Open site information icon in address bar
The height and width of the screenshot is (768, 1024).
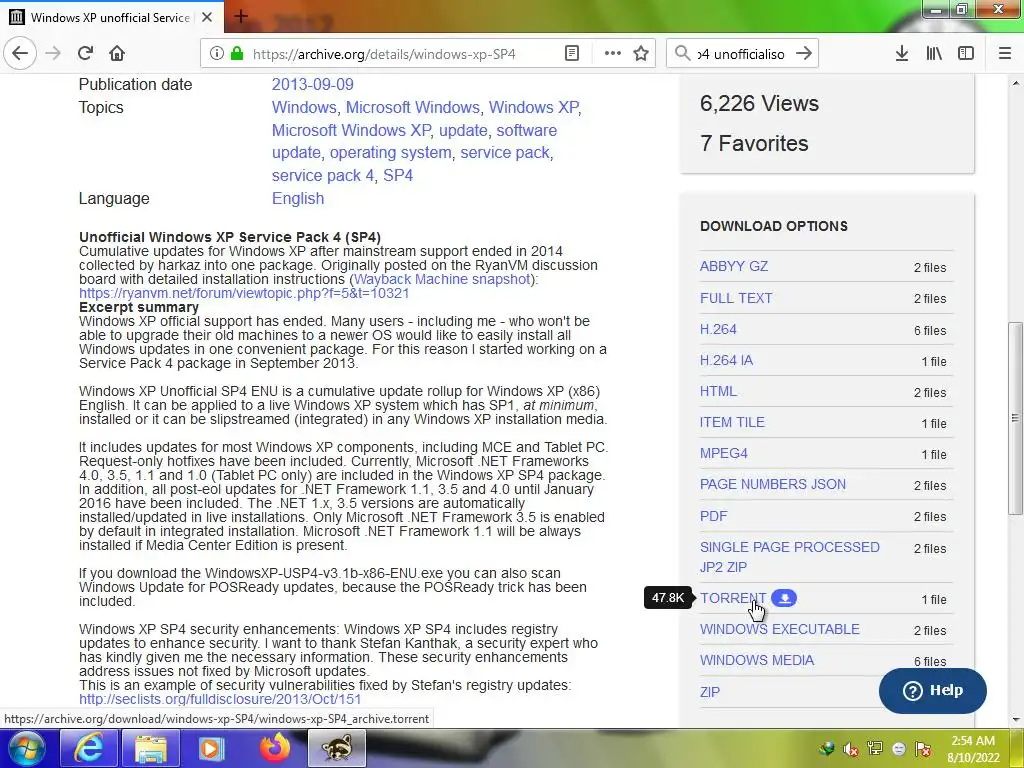click(216, 53)
